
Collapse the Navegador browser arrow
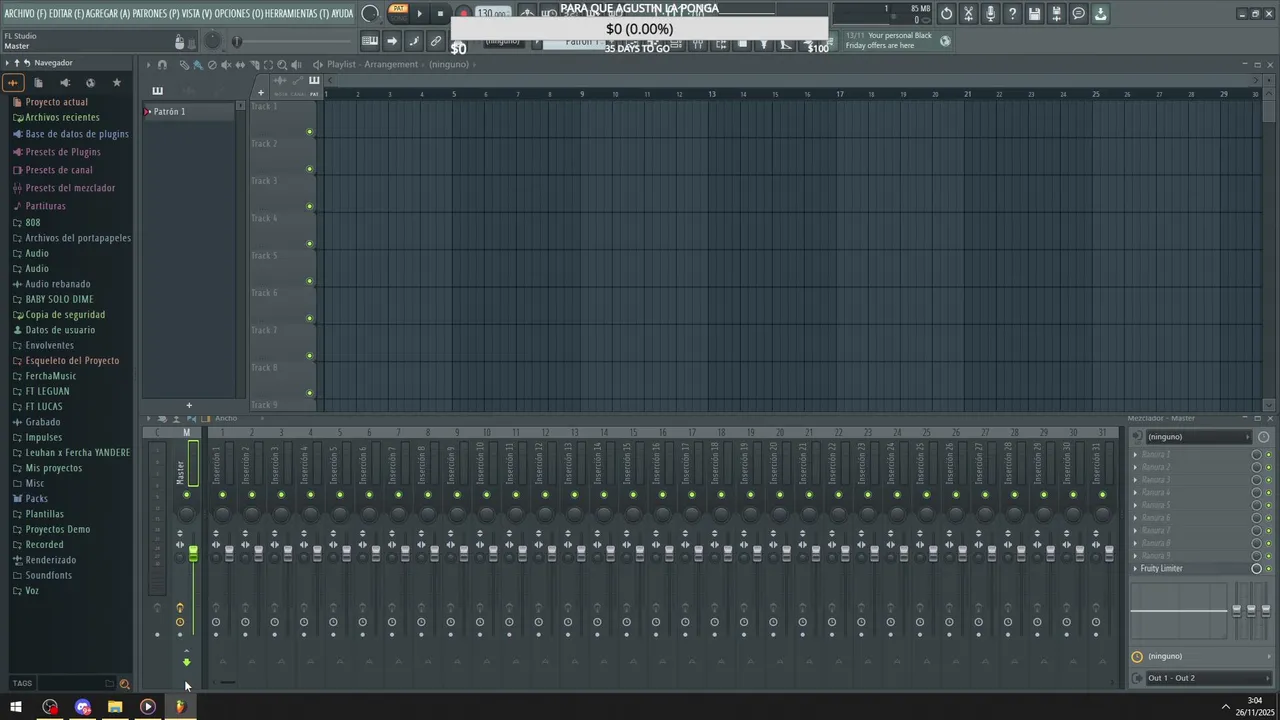point(7,63)
